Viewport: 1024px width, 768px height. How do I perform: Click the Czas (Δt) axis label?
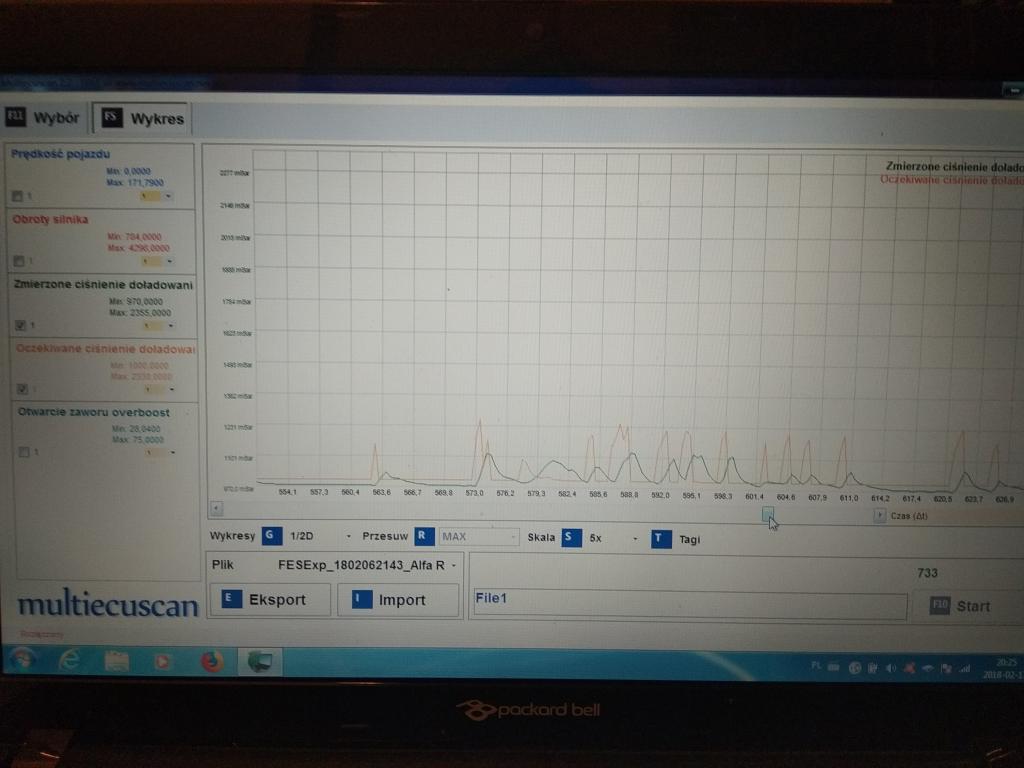click(908, 516)
